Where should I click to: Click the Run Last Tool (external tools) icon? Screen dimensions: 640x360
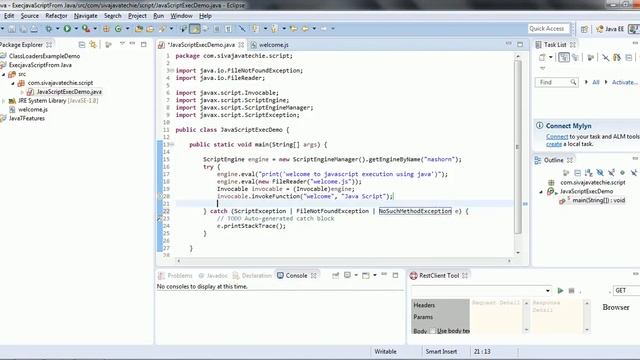point(86,29)
